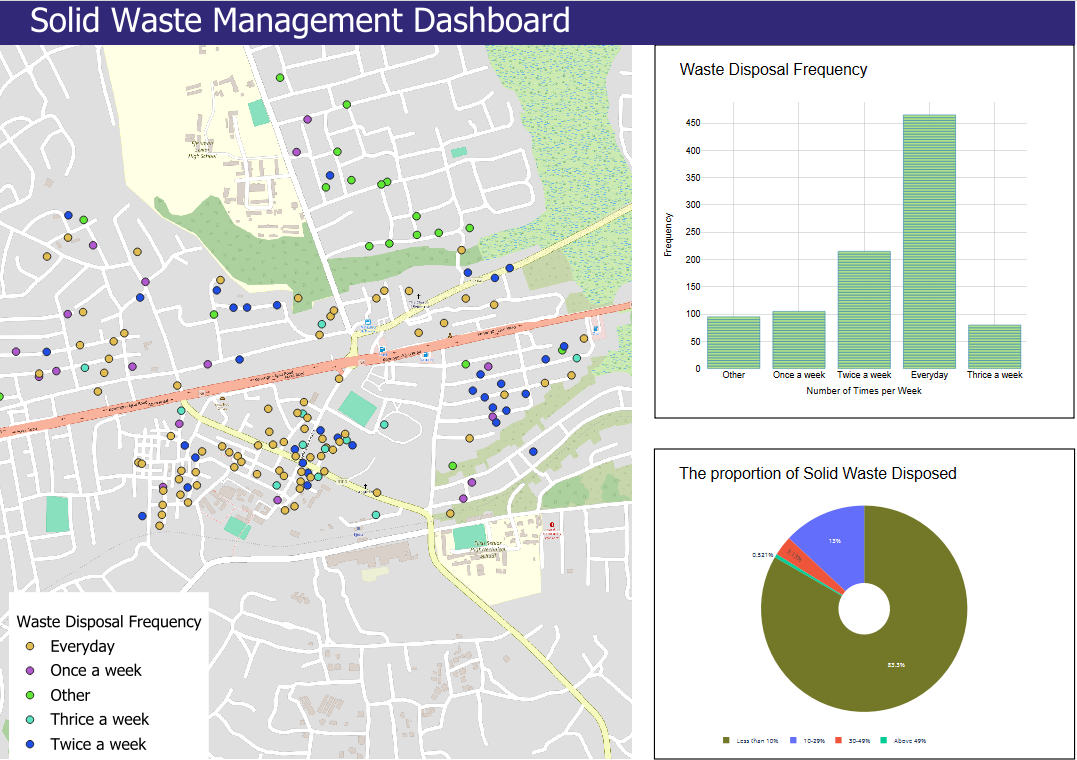Click the purple Once a week legend dot
This screenshot has width=1077, height=760.
(x=28, y=670)
